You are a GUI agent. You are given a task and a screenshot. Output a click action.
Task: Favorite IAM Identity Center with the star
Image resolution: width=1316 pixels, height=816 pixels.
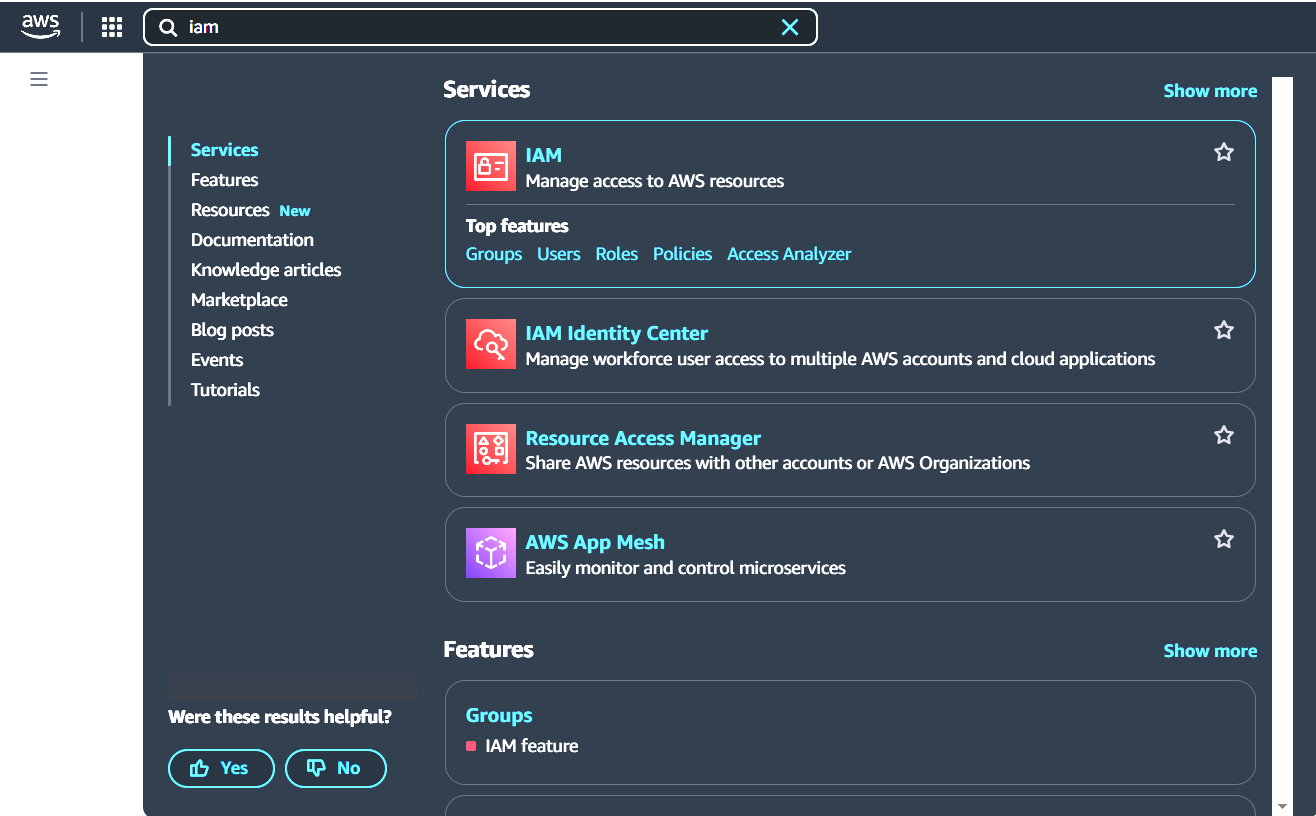click(1224, 330)
